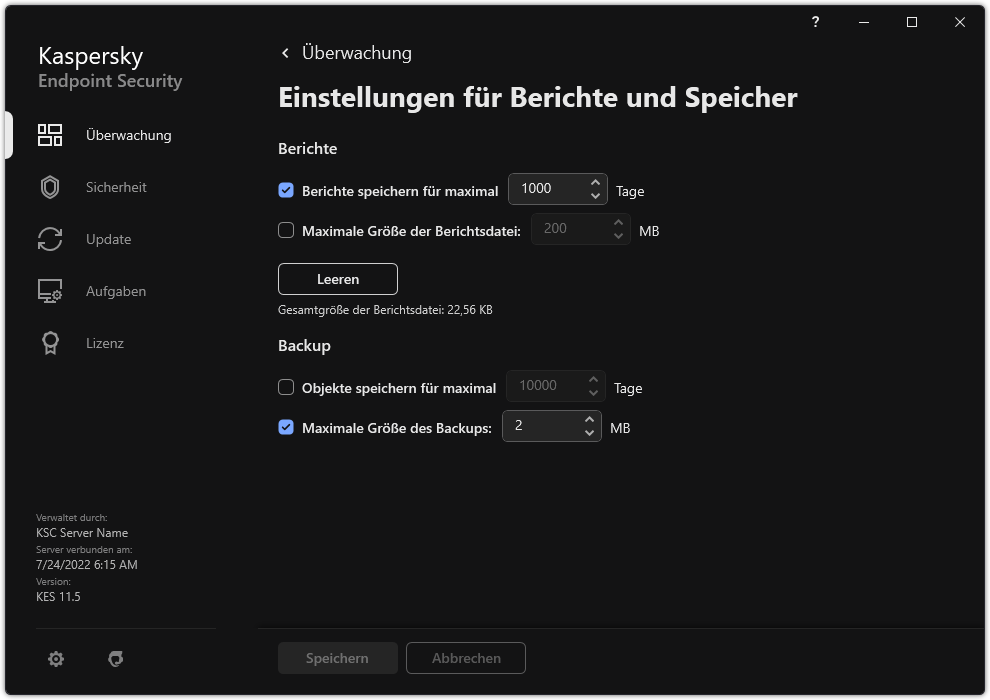This screenshot has height=700, width=990.
Task: Disable Maximale Größe des Backups checkbox
Action: [285, 427]
